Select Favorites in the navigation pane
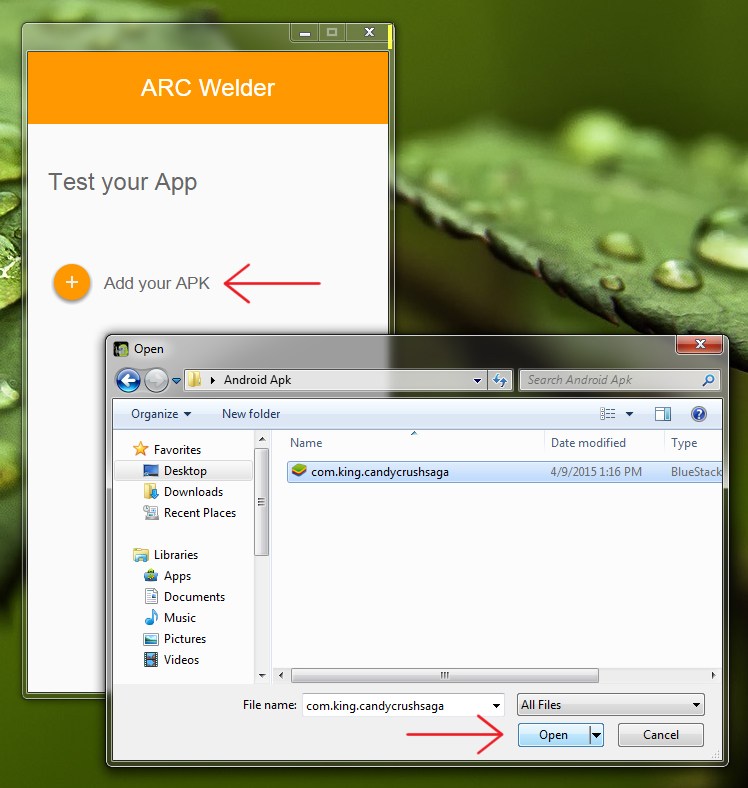 click(177, 449)
